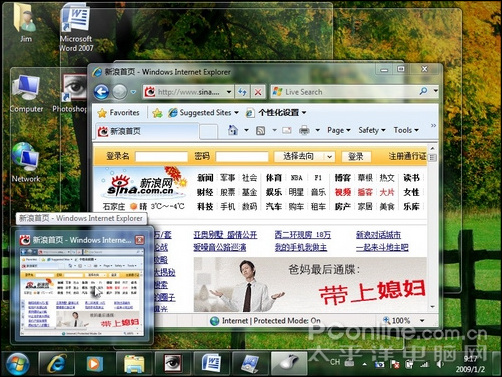This screenshot has width=502, height=377.
Task: Click page scrollbar down arrow
Action: (433, 306)
